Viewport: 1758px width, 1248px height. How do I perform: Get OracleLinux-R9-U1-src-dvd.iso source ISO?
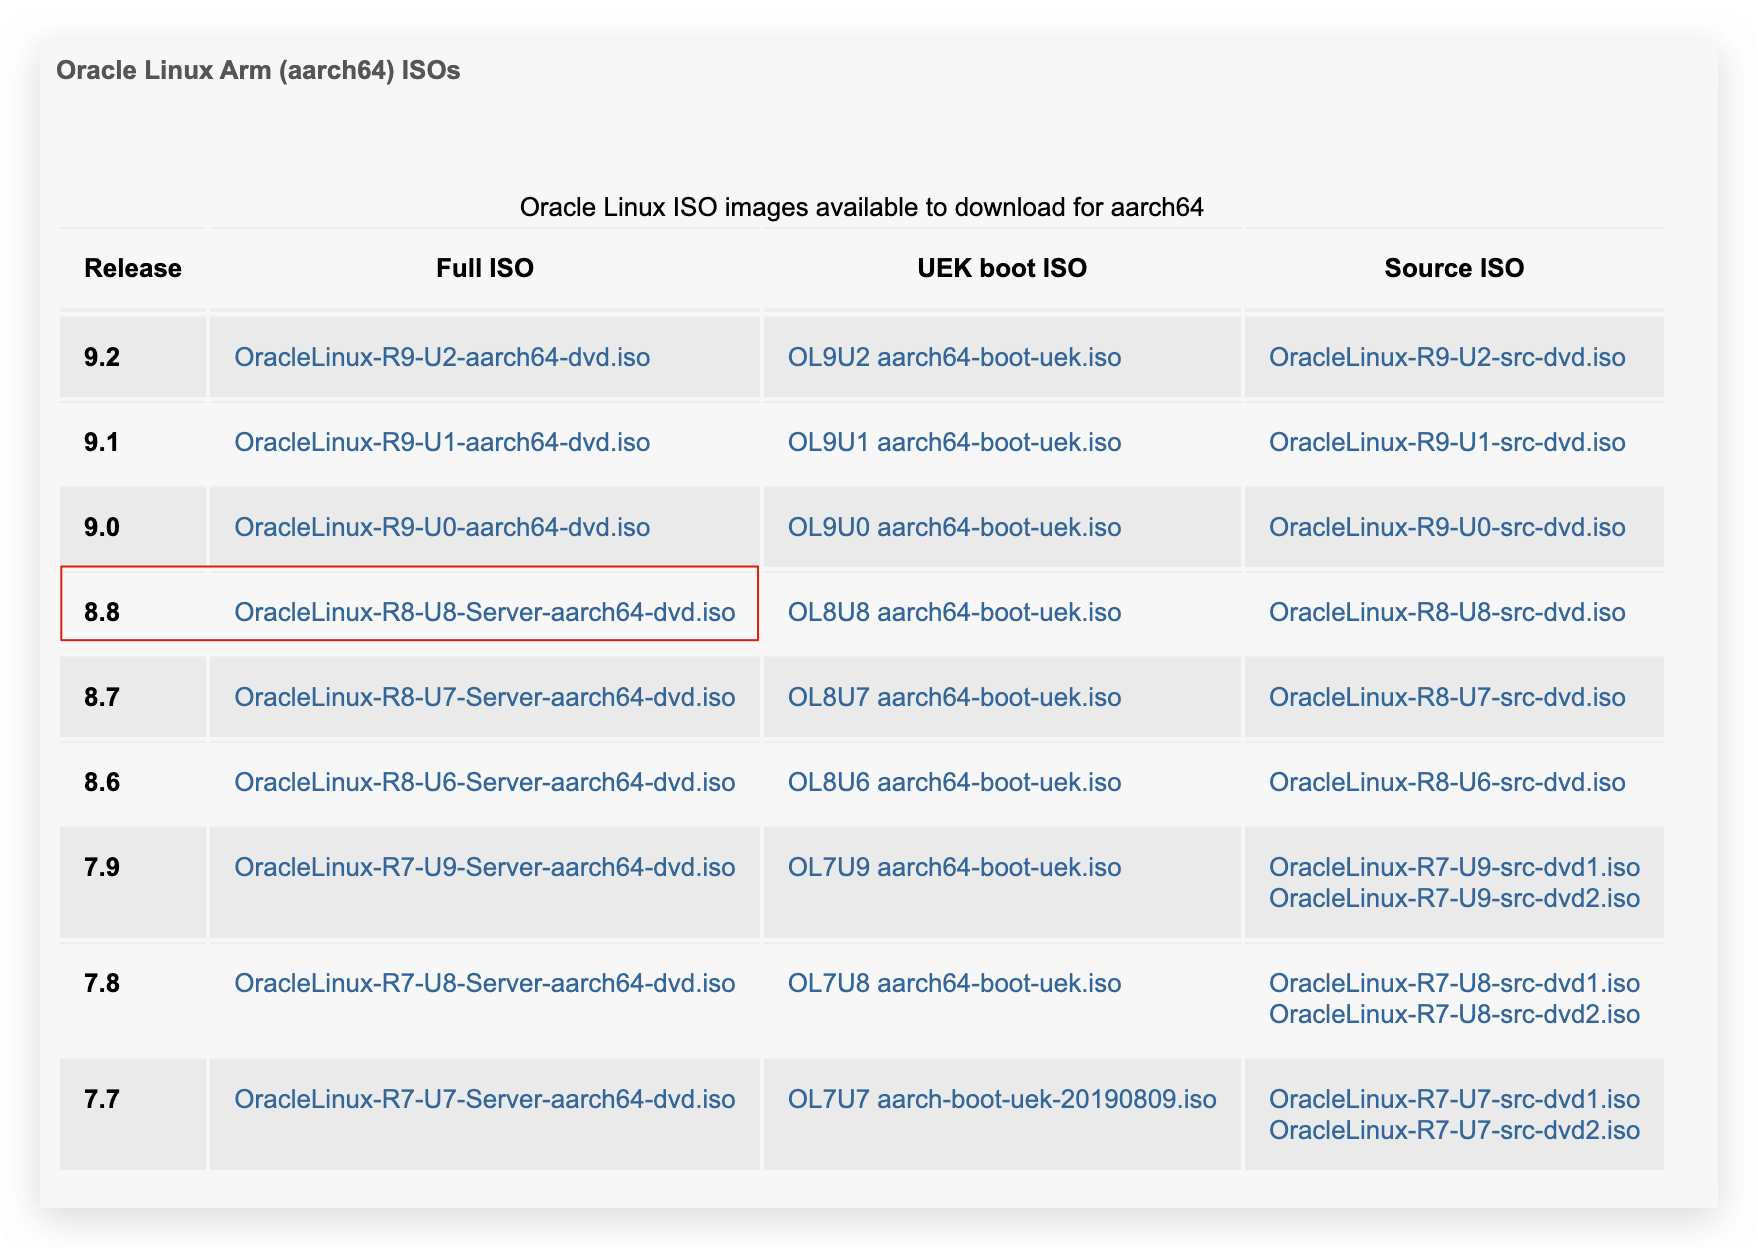[1447, 442]
